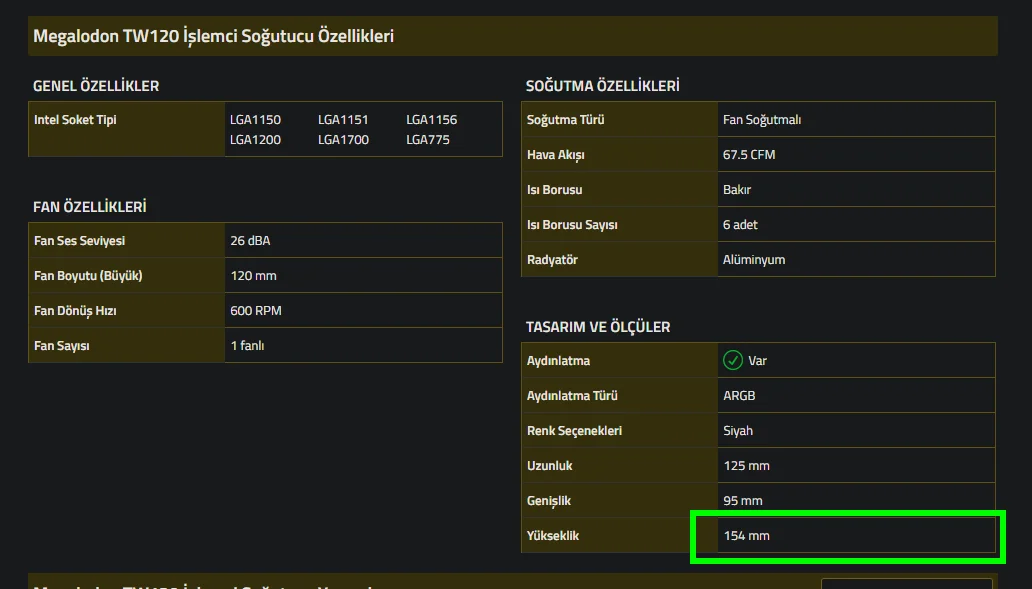Click the Intel Soket Tipi label

[x=75, y=120]
